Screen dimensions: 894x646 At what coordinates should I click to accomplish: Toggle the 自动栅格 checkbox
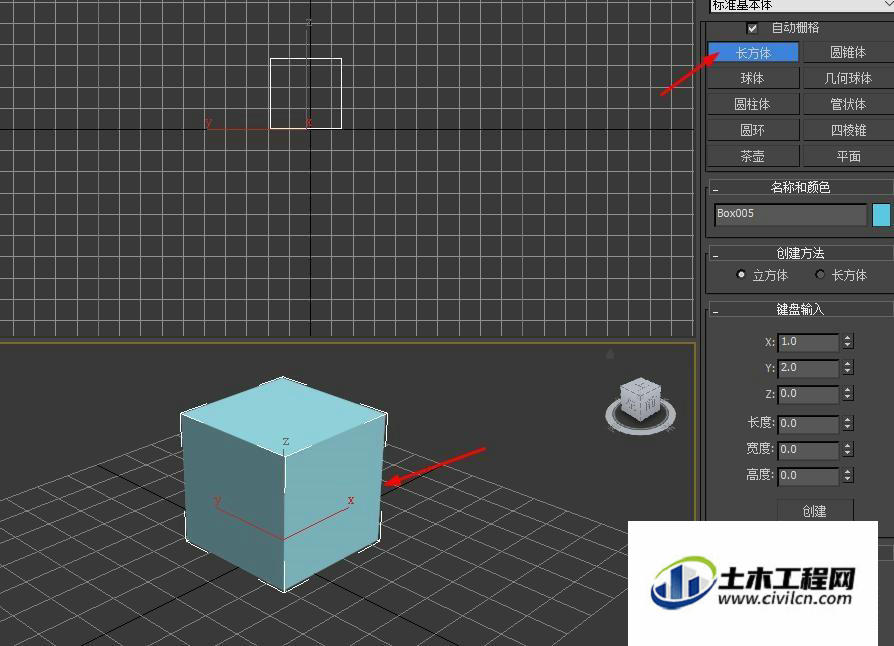click(753, 28)
